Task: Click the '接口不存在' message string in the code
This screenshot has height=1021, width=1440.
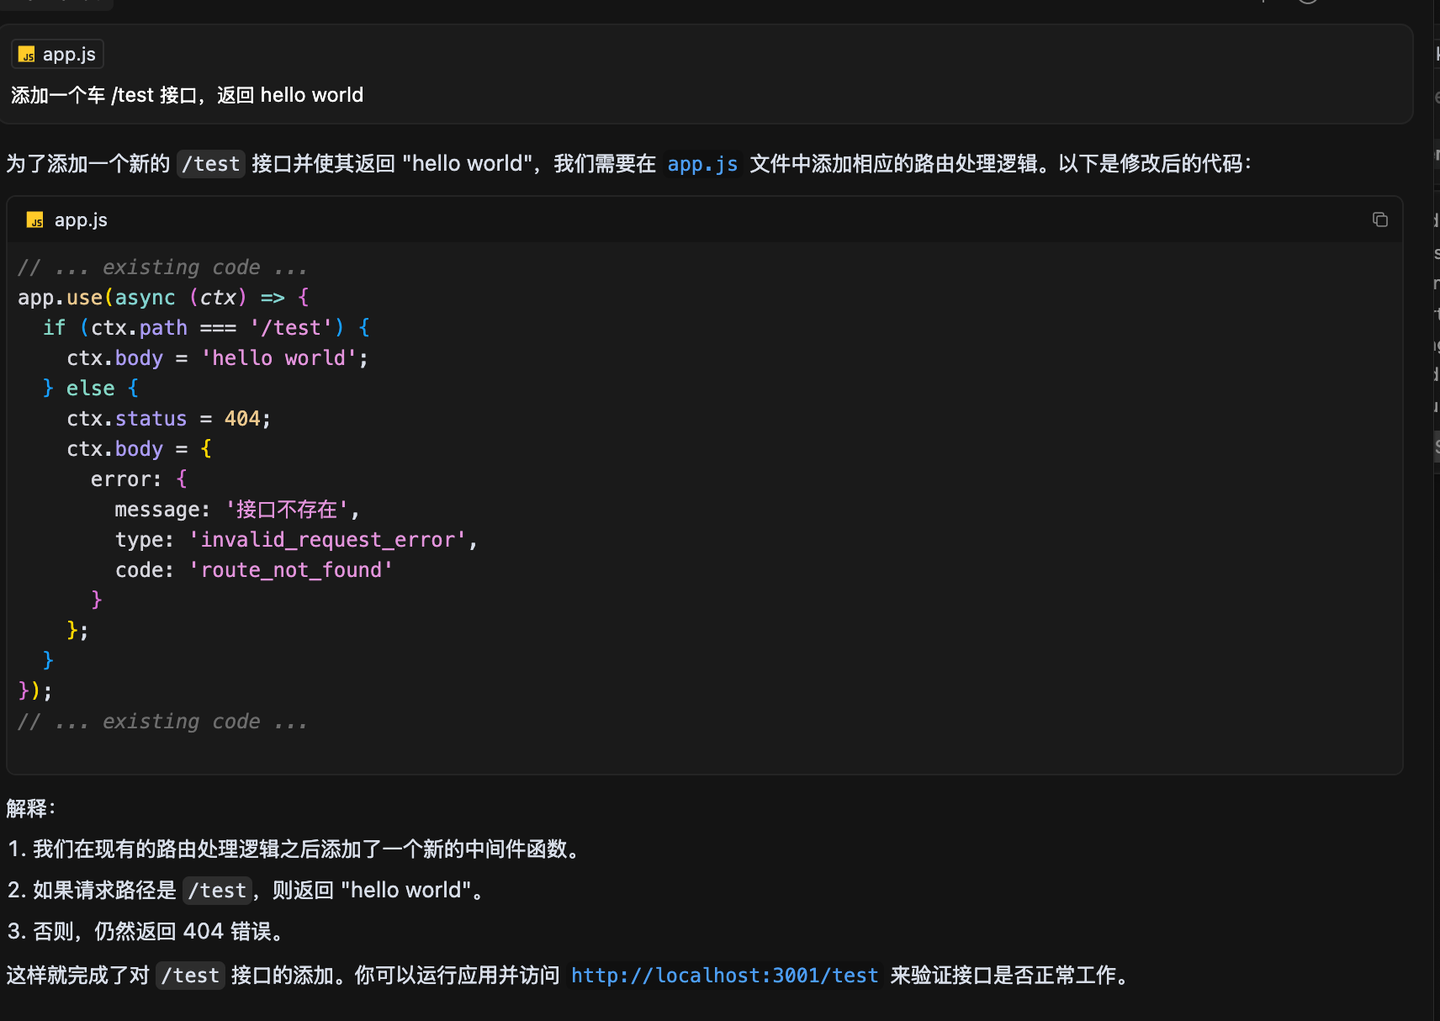Action: coord(289,508)
